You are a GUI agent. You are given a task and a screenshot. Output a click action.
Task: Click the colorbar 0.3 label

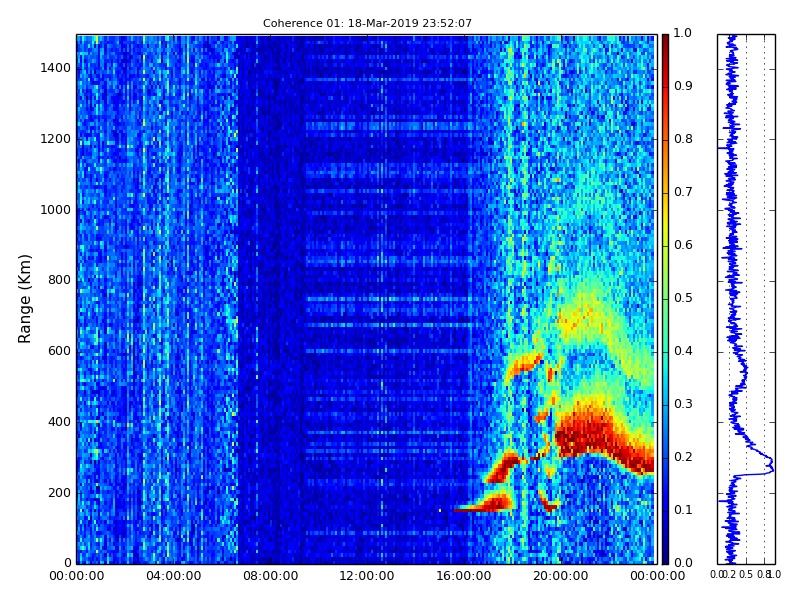pyautogui.click(x=683, y=404)
